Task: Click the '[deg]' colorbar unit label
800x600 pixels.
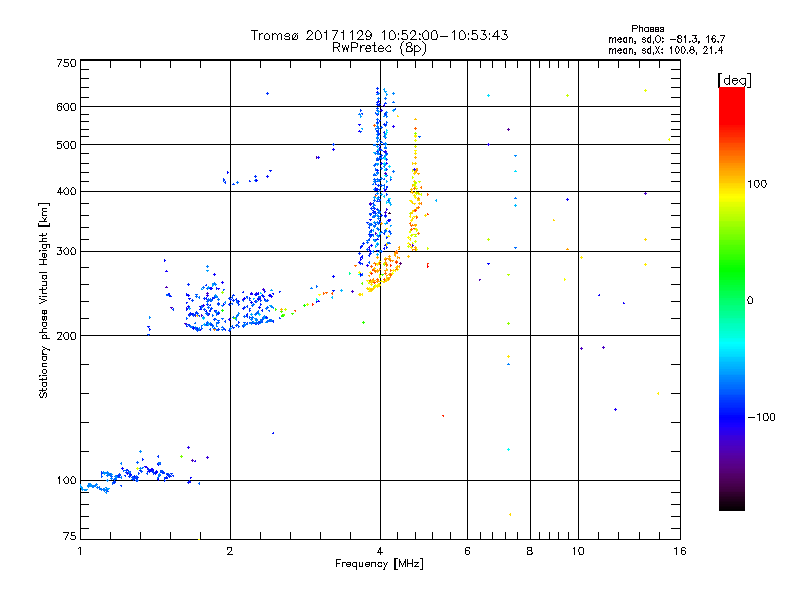Action: point(734,80)
